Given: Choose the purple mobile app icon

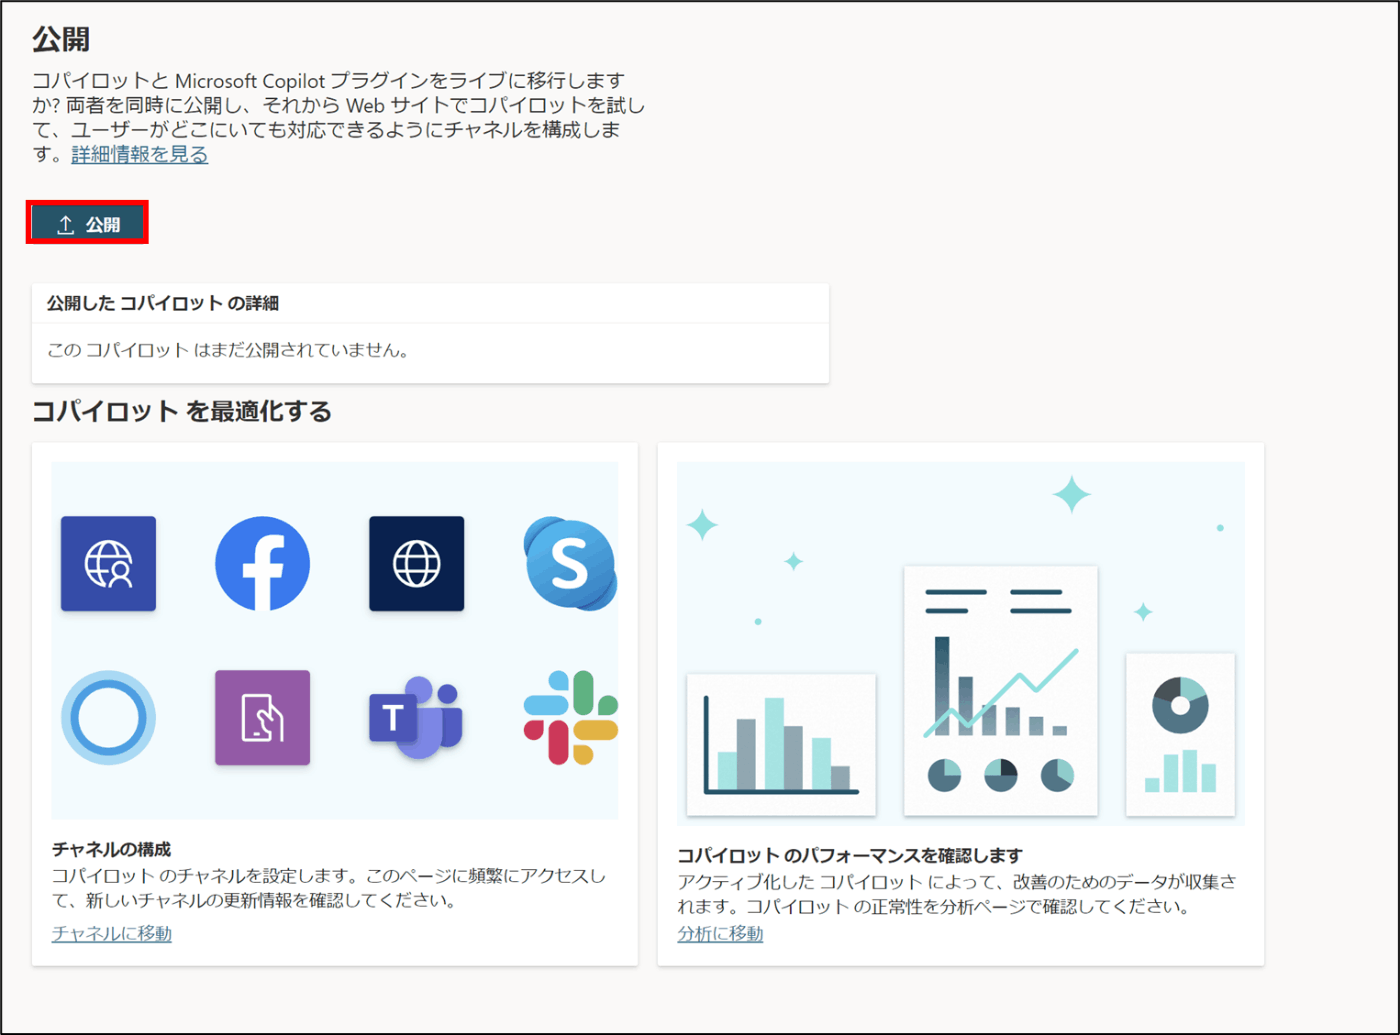Looking at the screenshot, I should click(x=262, y=718).
